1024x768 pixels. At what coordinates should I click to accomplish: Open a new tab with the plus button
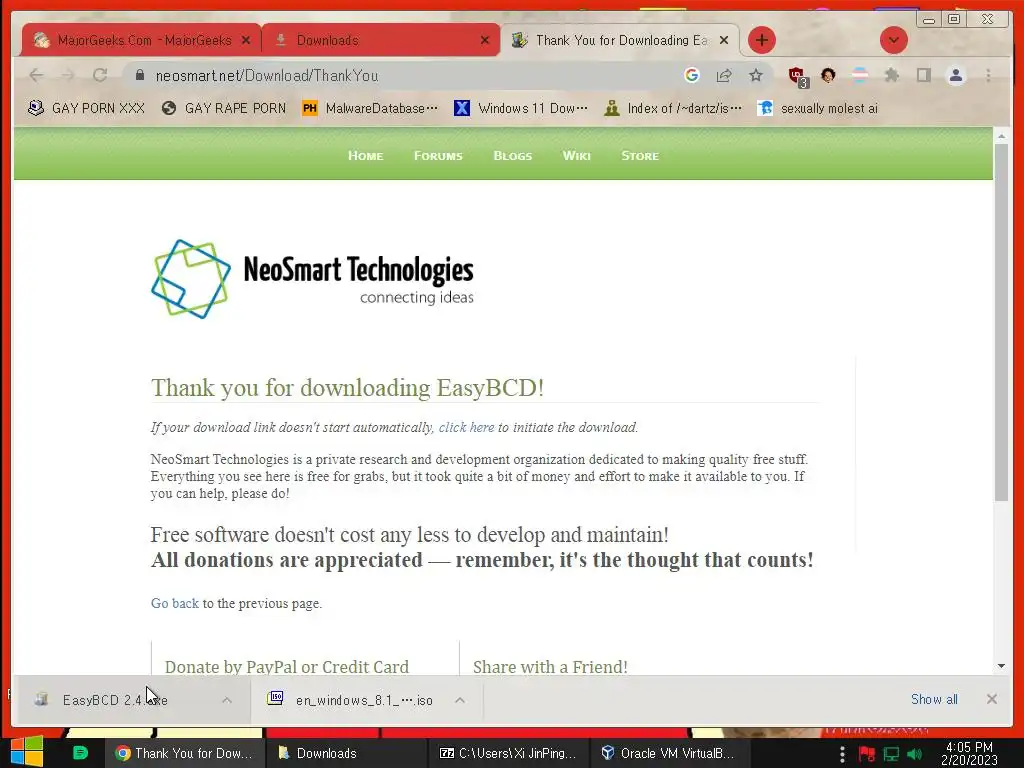761,40
